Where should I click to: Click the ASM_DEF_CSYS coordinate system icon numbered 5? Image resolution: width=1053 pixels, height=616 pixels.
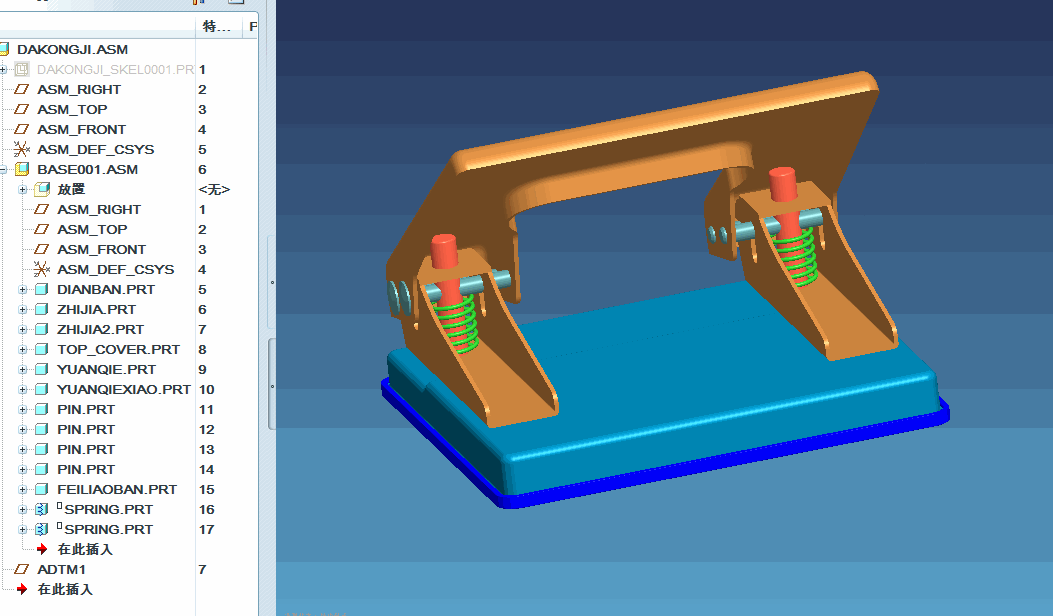click(x=21, y=149)
